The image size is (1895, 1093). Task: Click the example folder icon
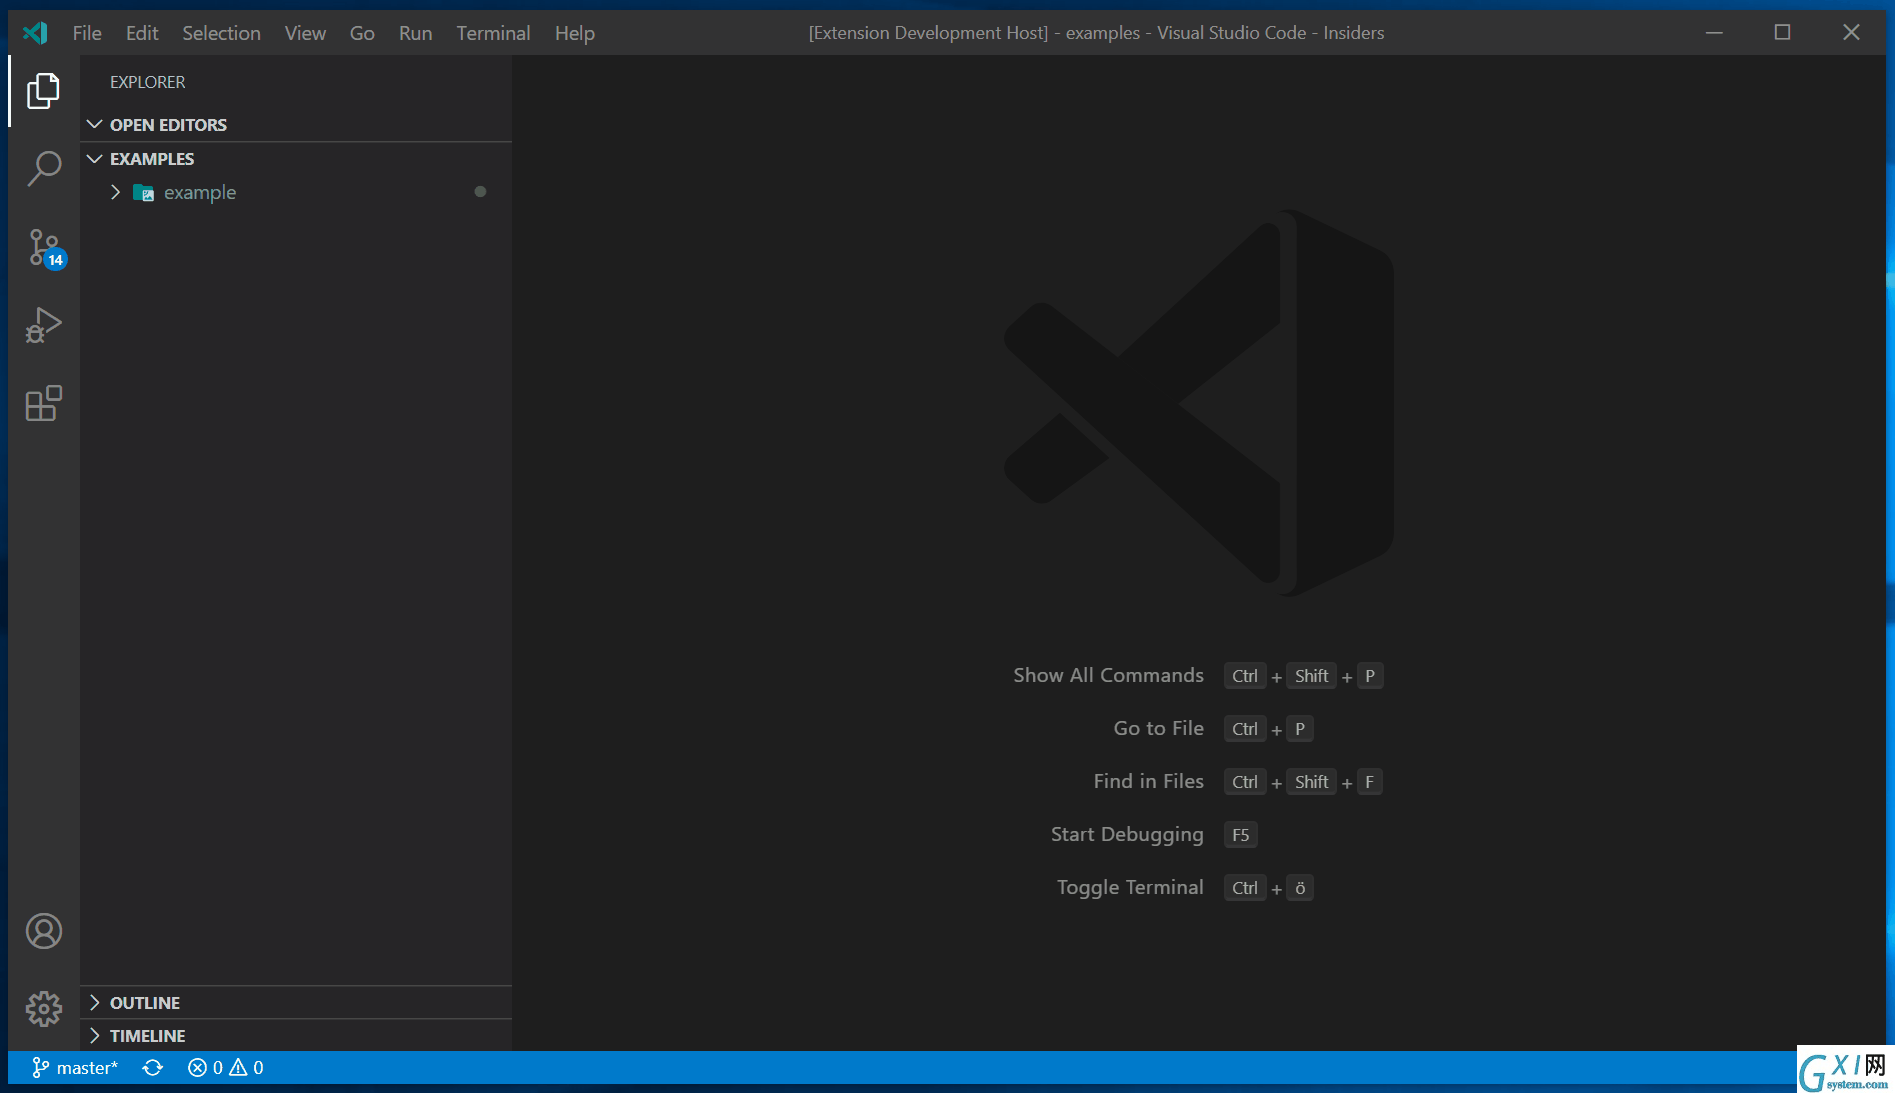click(x=143, y=193)
